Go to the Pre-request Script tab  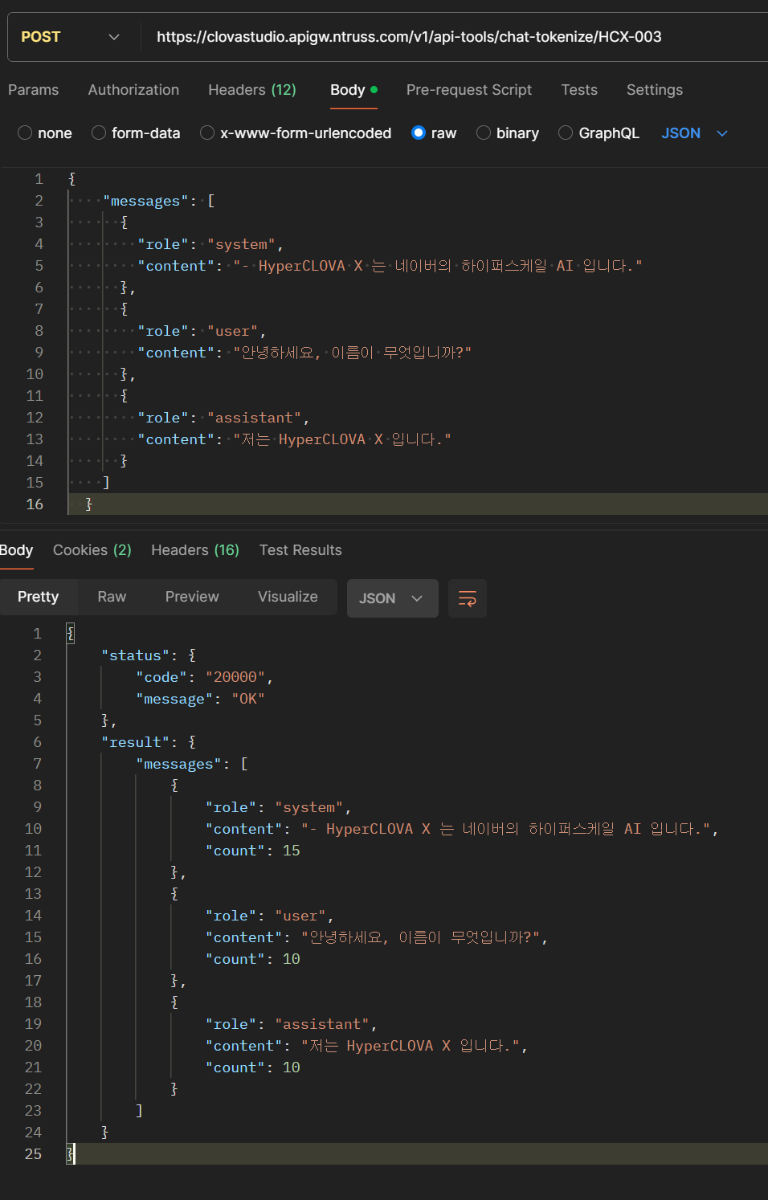click(469, 90)
